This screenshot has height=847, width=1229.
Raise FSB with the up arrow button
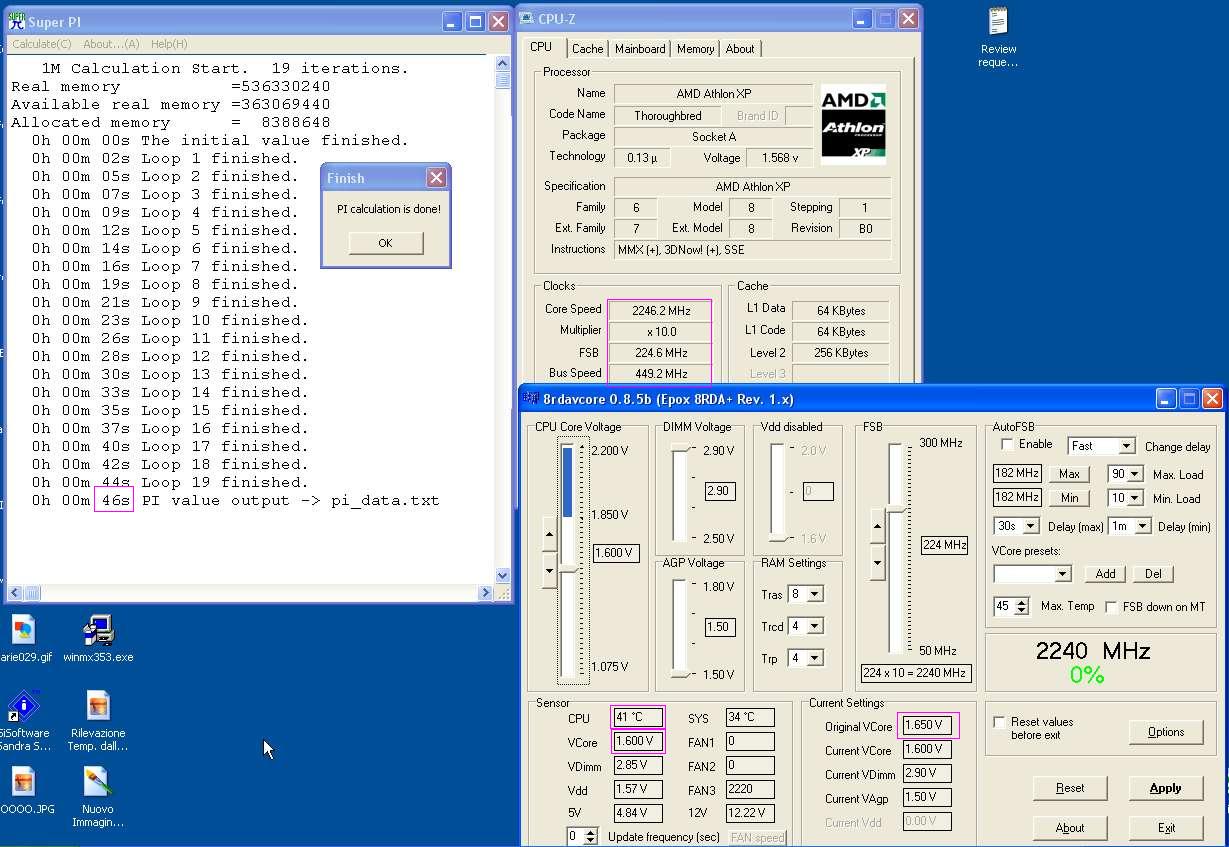click(878, 526)
